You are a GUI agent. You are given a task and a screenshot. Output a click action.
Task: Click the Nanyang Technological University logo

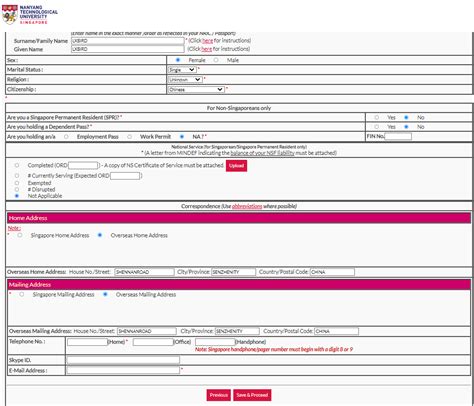click(x=29, y=14)
